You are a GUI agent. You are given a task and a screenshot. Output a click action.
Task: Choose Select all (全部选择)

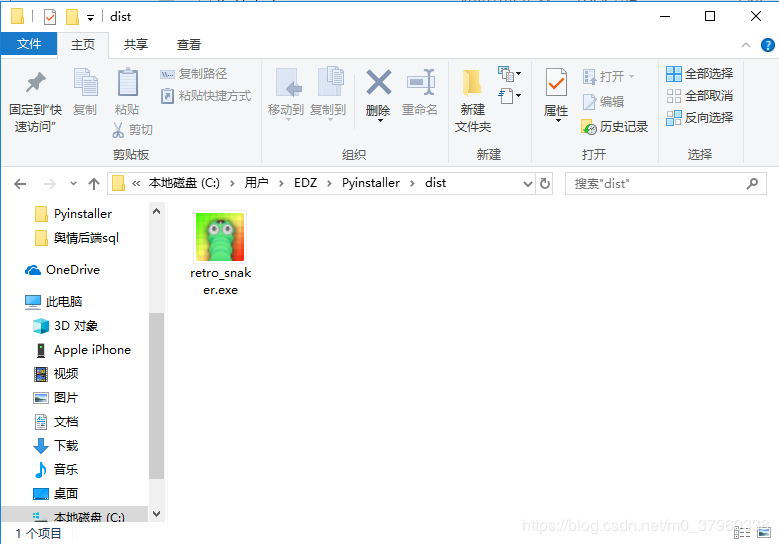pos(700,74)
